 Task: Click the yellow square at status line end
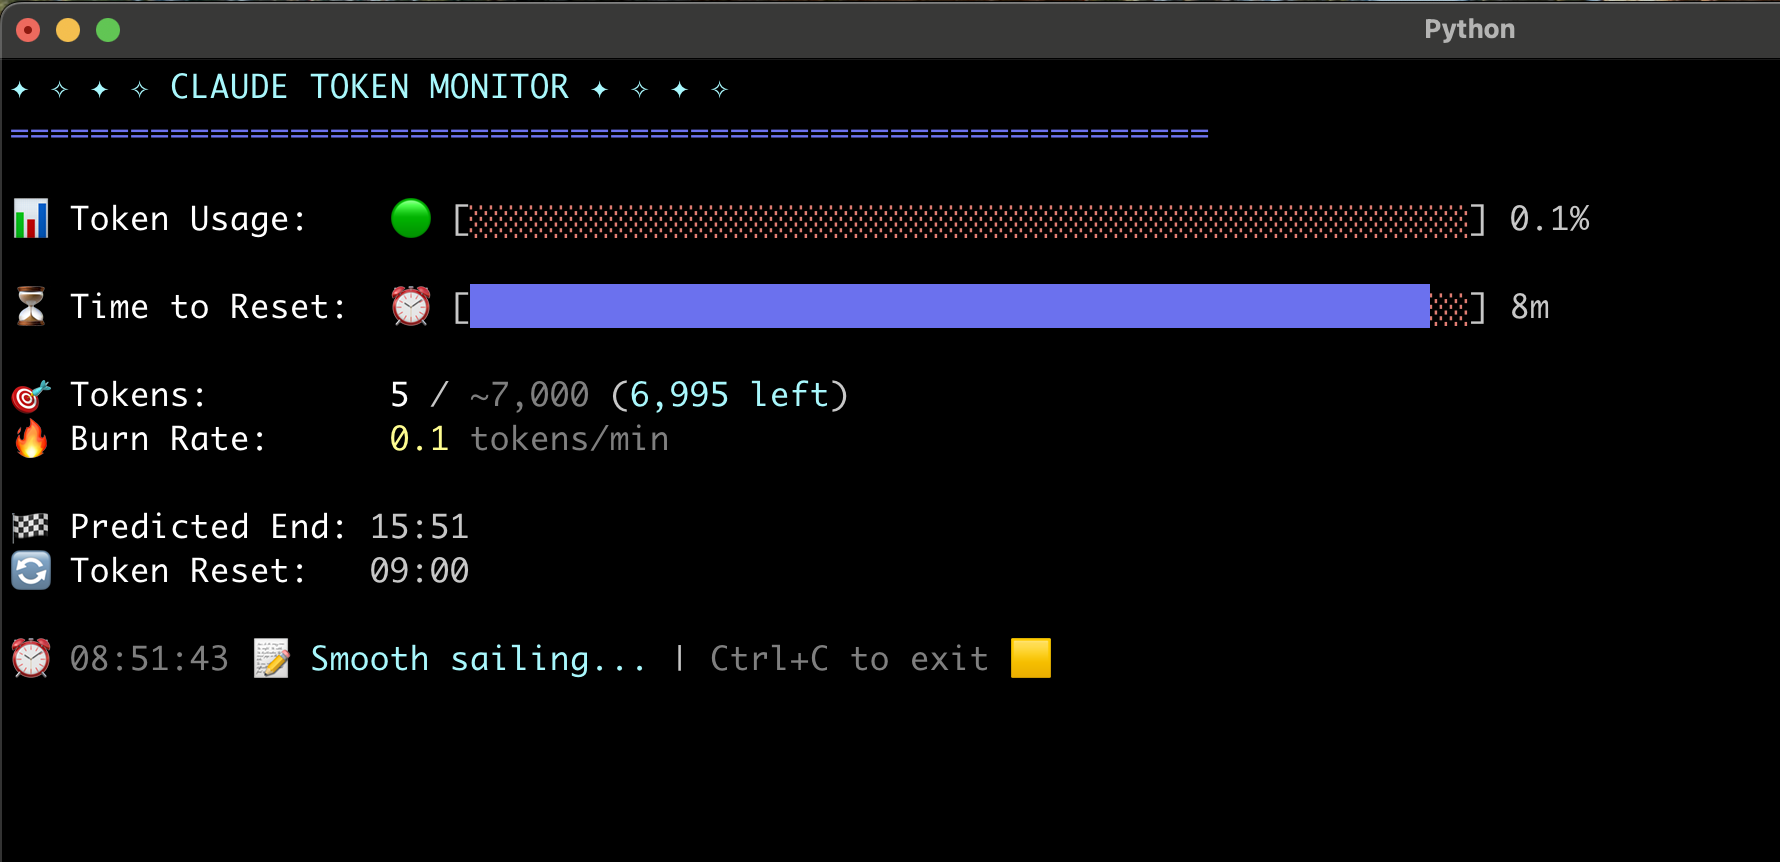[x=1031, y=659]
